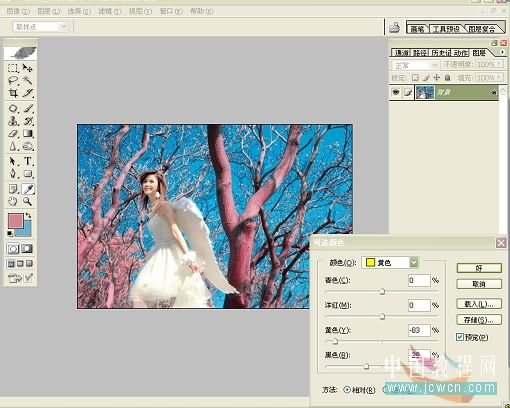Viewport: 510px width, 408px height.
Task: Open the 取样点 sample size dropdown
Action: pos(41,27)
